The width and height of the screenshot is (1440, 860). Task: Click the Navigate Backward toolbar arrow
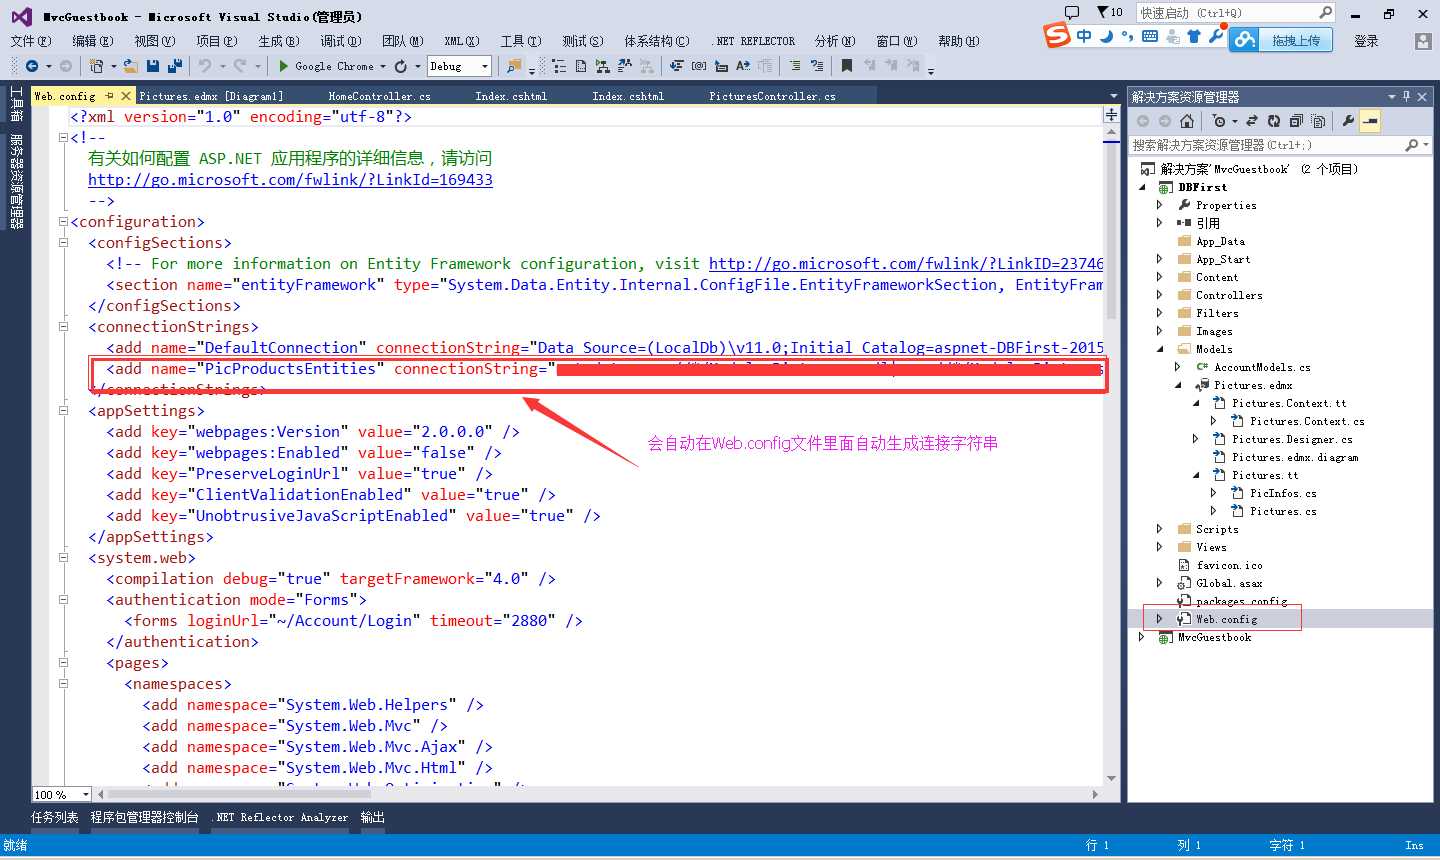[x=32, y=66]
